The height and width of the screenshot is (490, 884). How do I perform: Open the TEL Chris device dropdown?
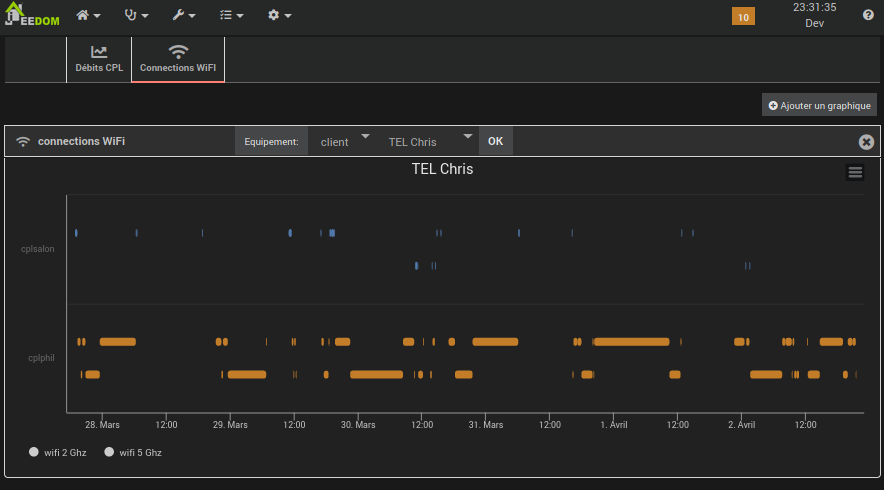[430, 142]
